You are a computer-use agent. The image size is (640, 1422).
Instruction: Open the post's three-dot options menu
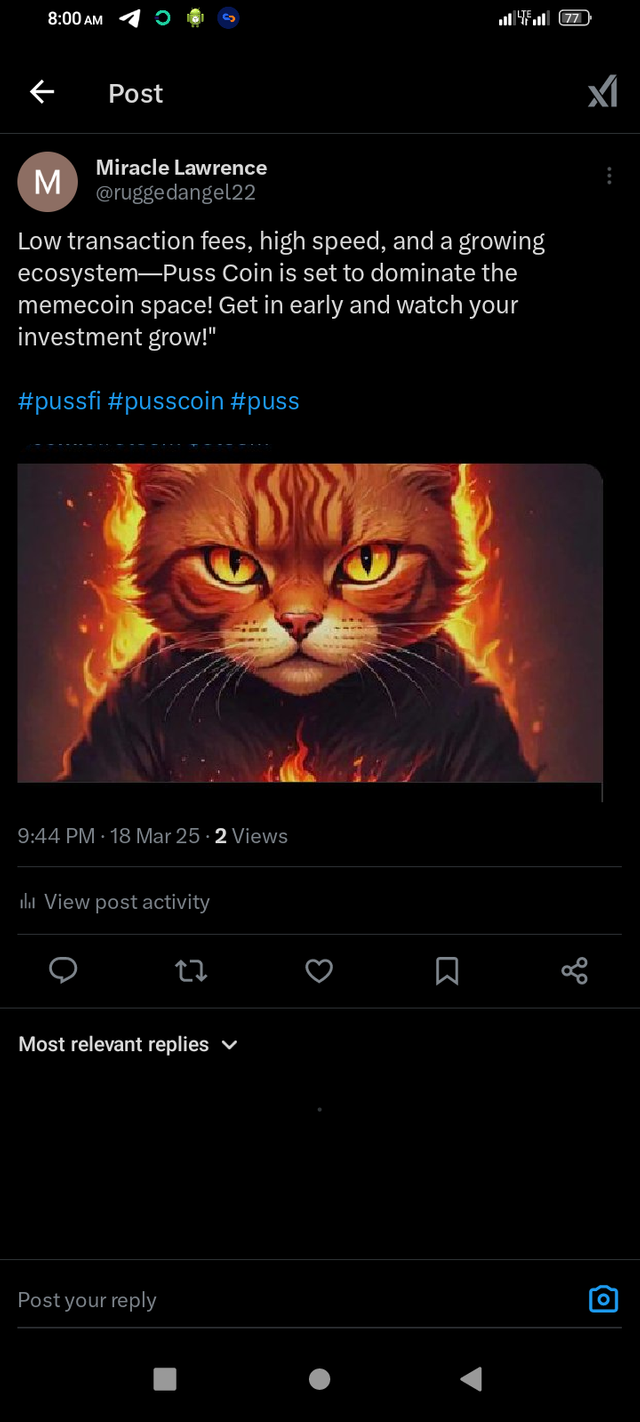[x=609, y=176]
